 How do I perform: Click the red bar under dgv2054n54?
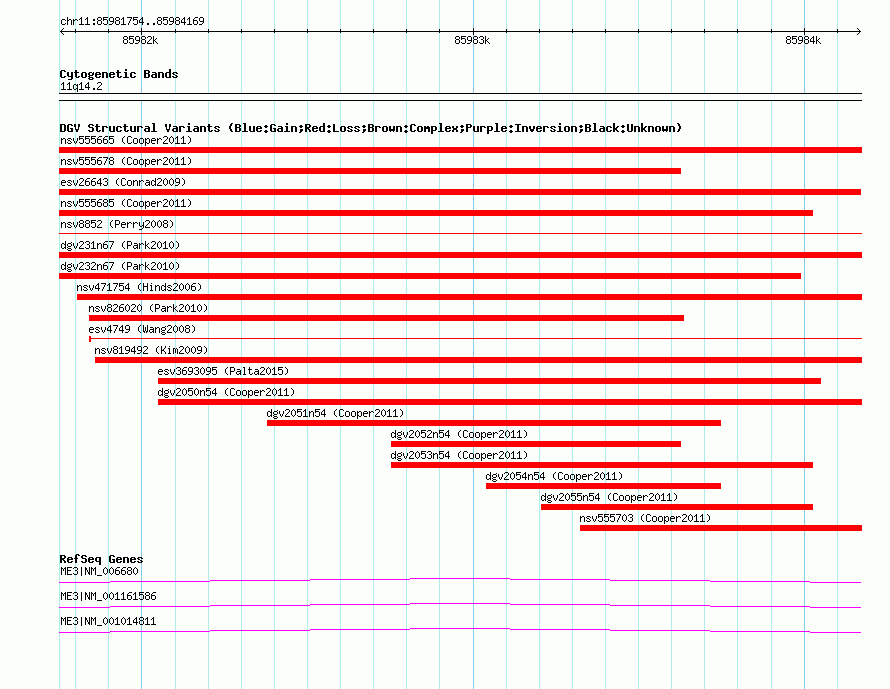(603, 486)
